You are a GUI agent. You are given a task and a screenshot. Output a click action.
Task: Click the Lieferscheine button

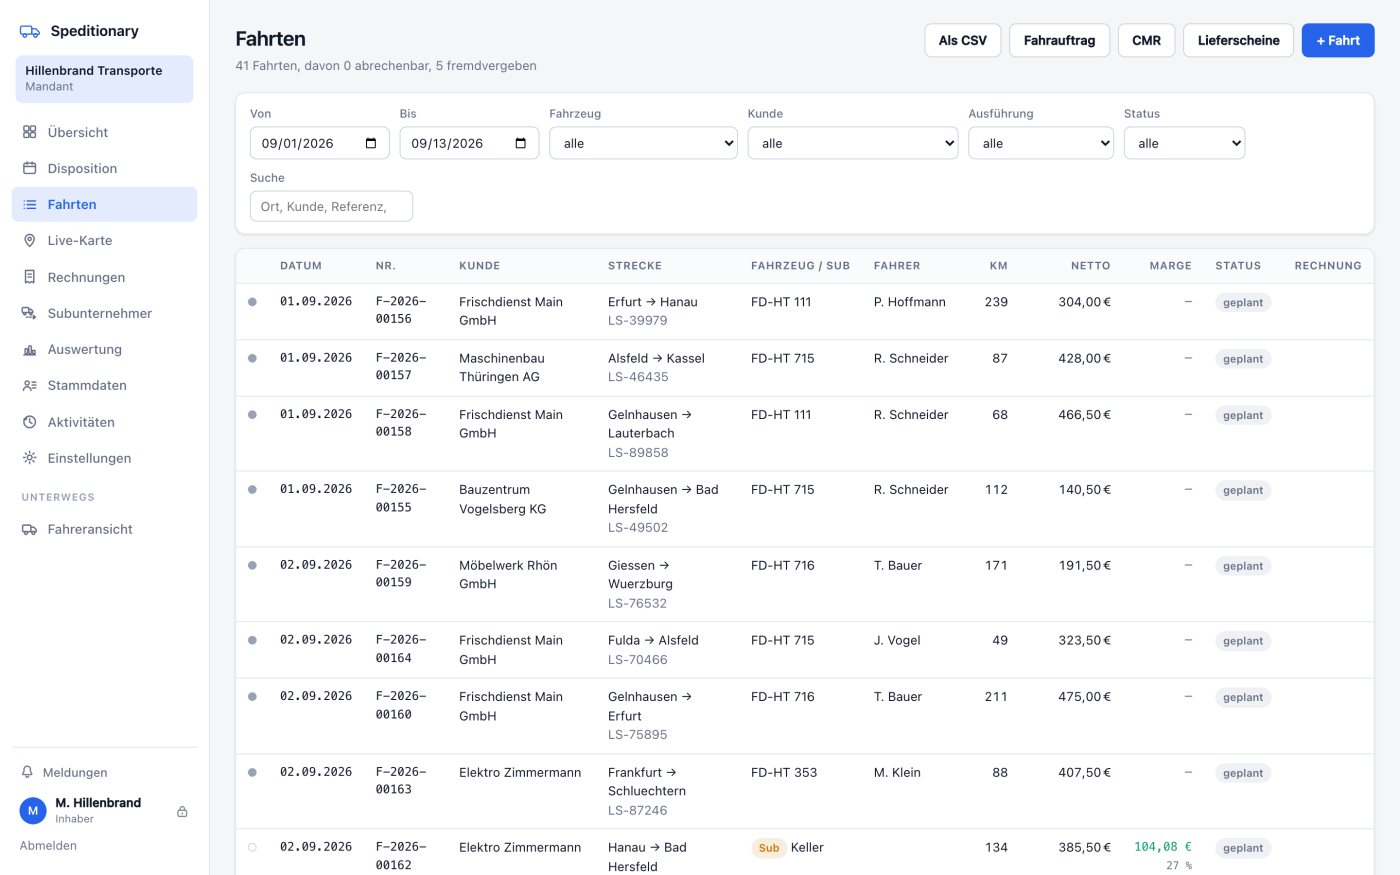tap(1238, 40)
